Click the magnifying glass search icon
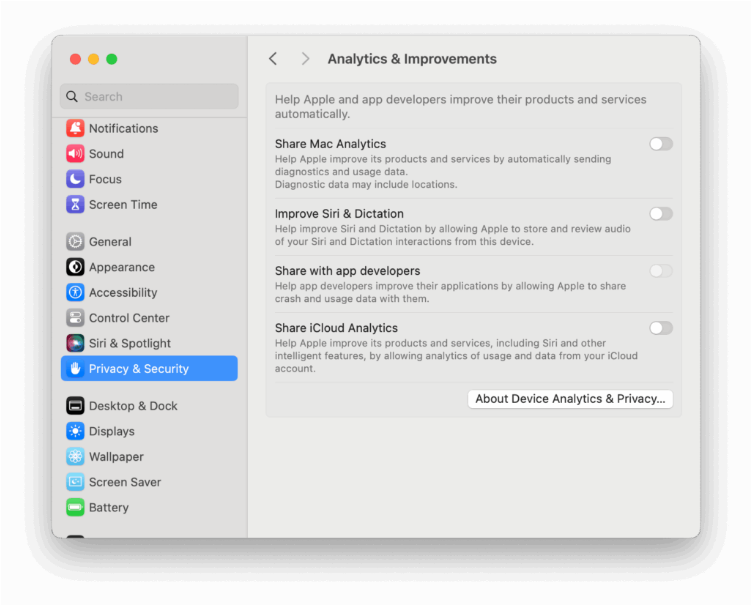Image resolution: width=751 pixels, height=606 pixels. click(72, 97)
